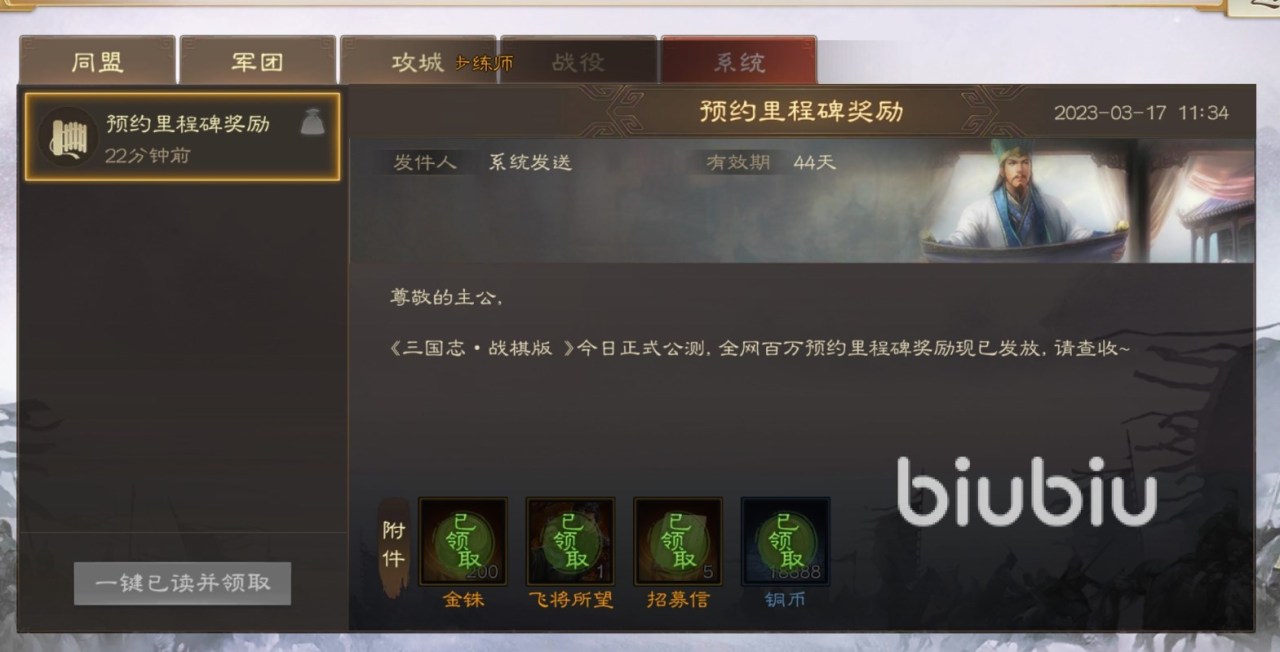This screenshot has height=652, width=1280.
Task: Click the 金铢 item name text
Action: 463,600
